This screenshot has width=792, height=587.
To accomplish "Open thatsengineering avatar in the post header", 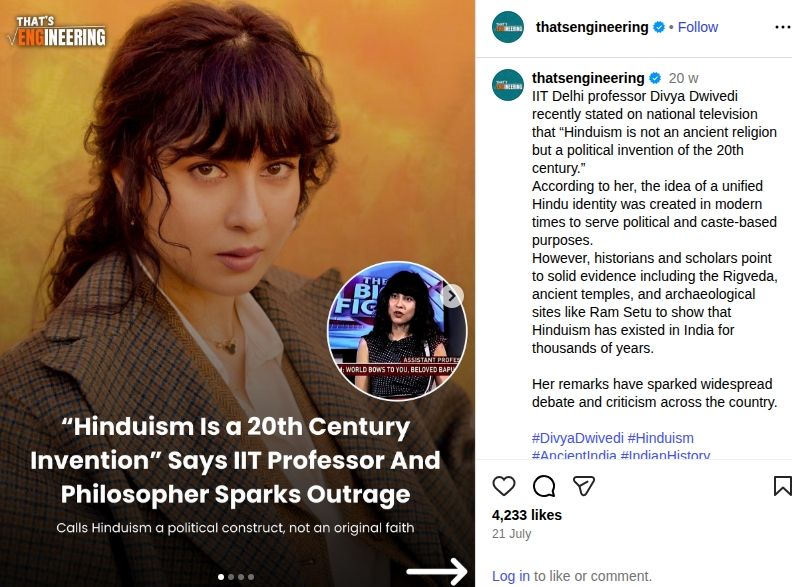I will point(508,27).
